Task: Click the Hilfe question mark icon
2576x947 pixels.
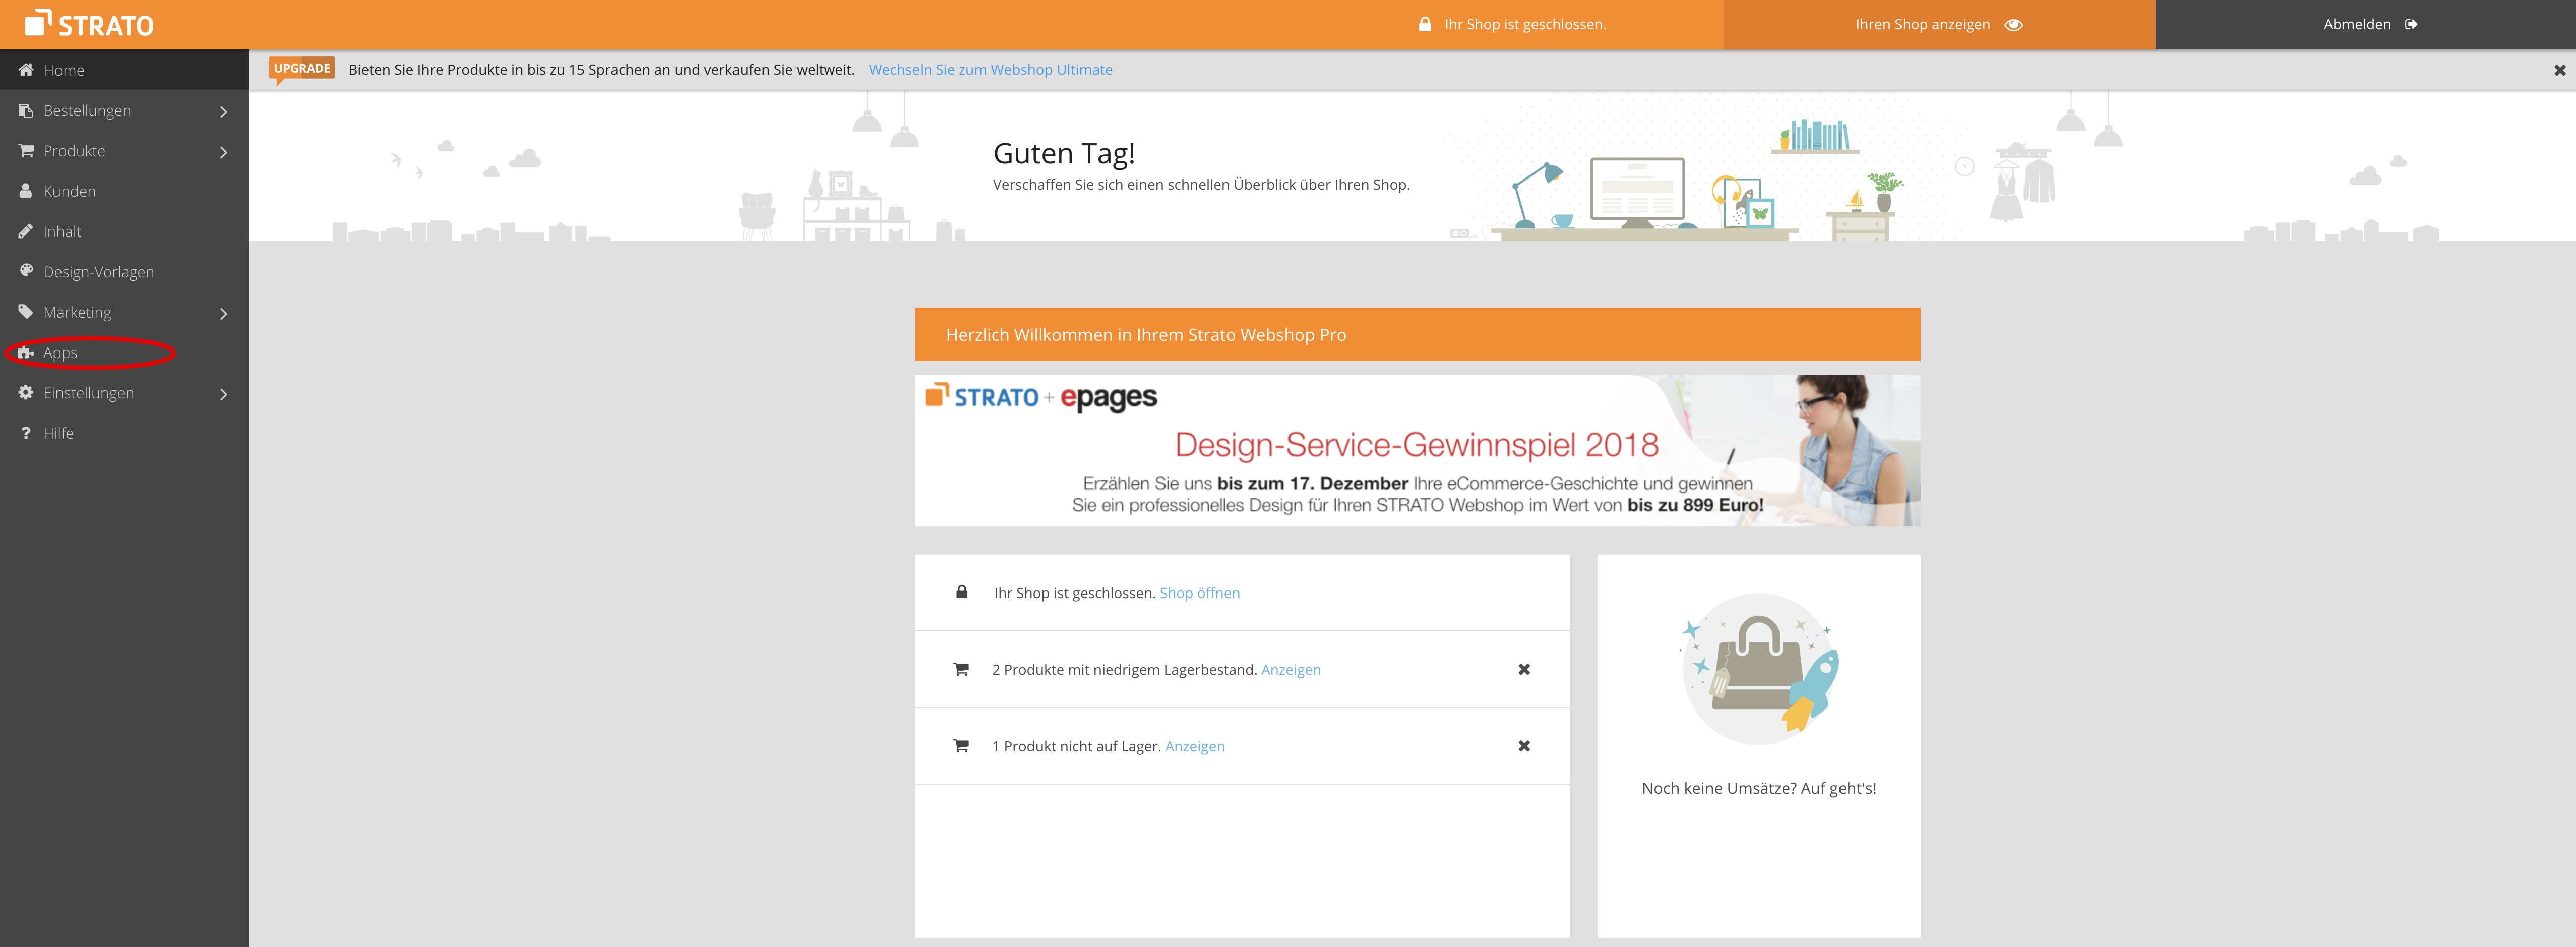Action: click(x=26, y=433)
